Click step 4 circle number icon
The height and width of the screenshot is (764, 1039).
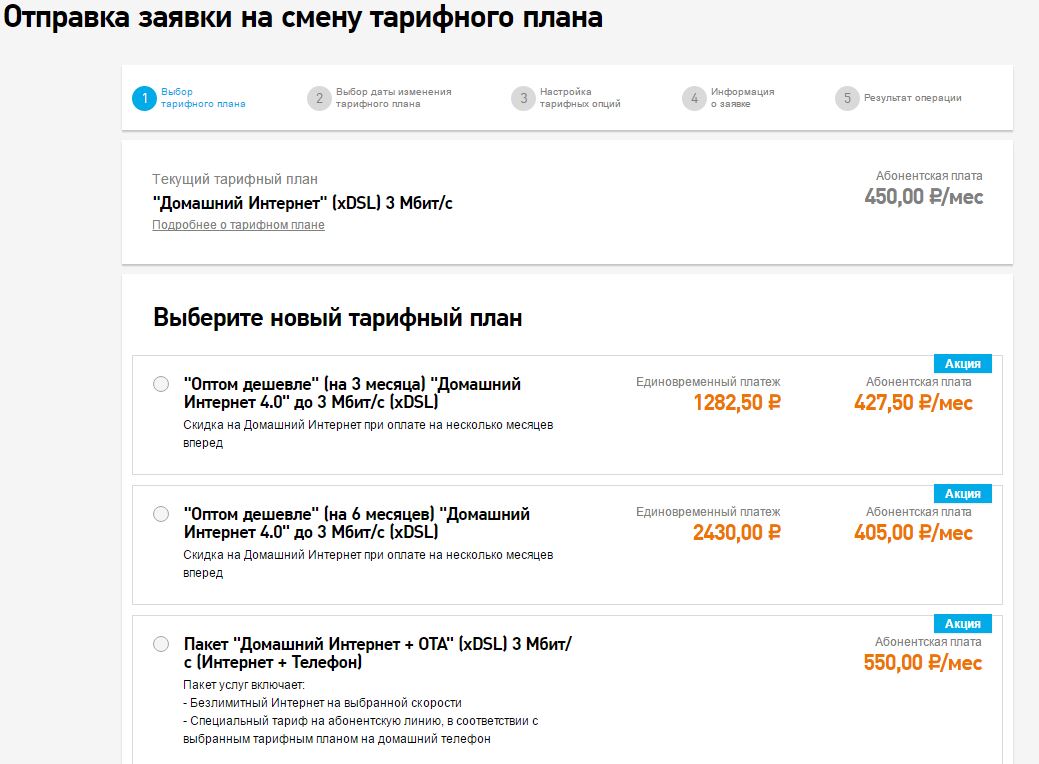(694, 98)
